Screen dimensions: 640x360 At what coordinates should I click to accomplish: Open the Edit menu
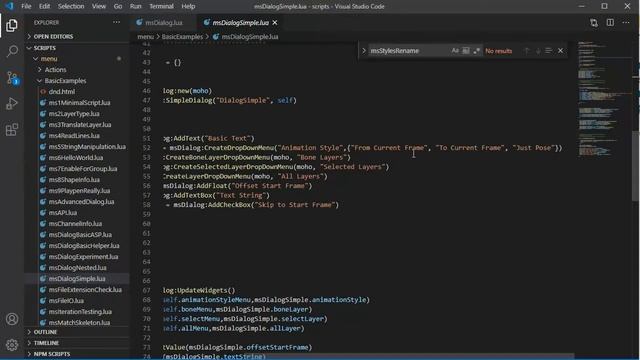coord(44,6)
